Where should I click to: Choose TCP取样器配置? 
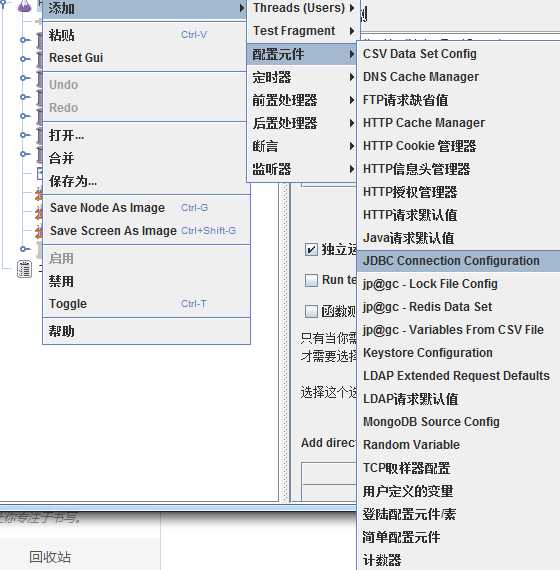pyautogui.click(x=459, y=468)
